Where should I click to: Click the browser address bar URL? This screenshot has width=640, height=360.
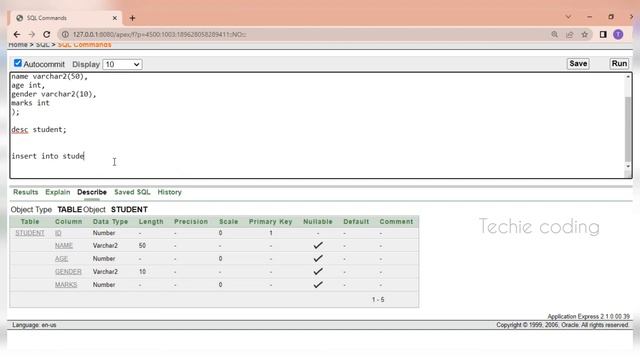(159, 35)
